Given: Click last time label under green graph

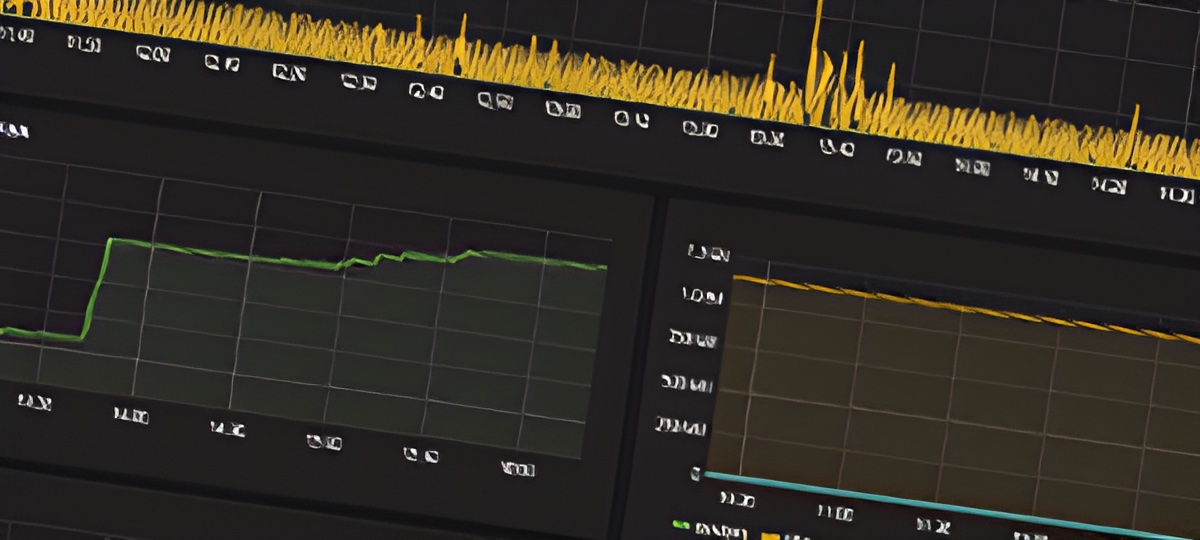Looking at the screenshot, I should 520,468.
